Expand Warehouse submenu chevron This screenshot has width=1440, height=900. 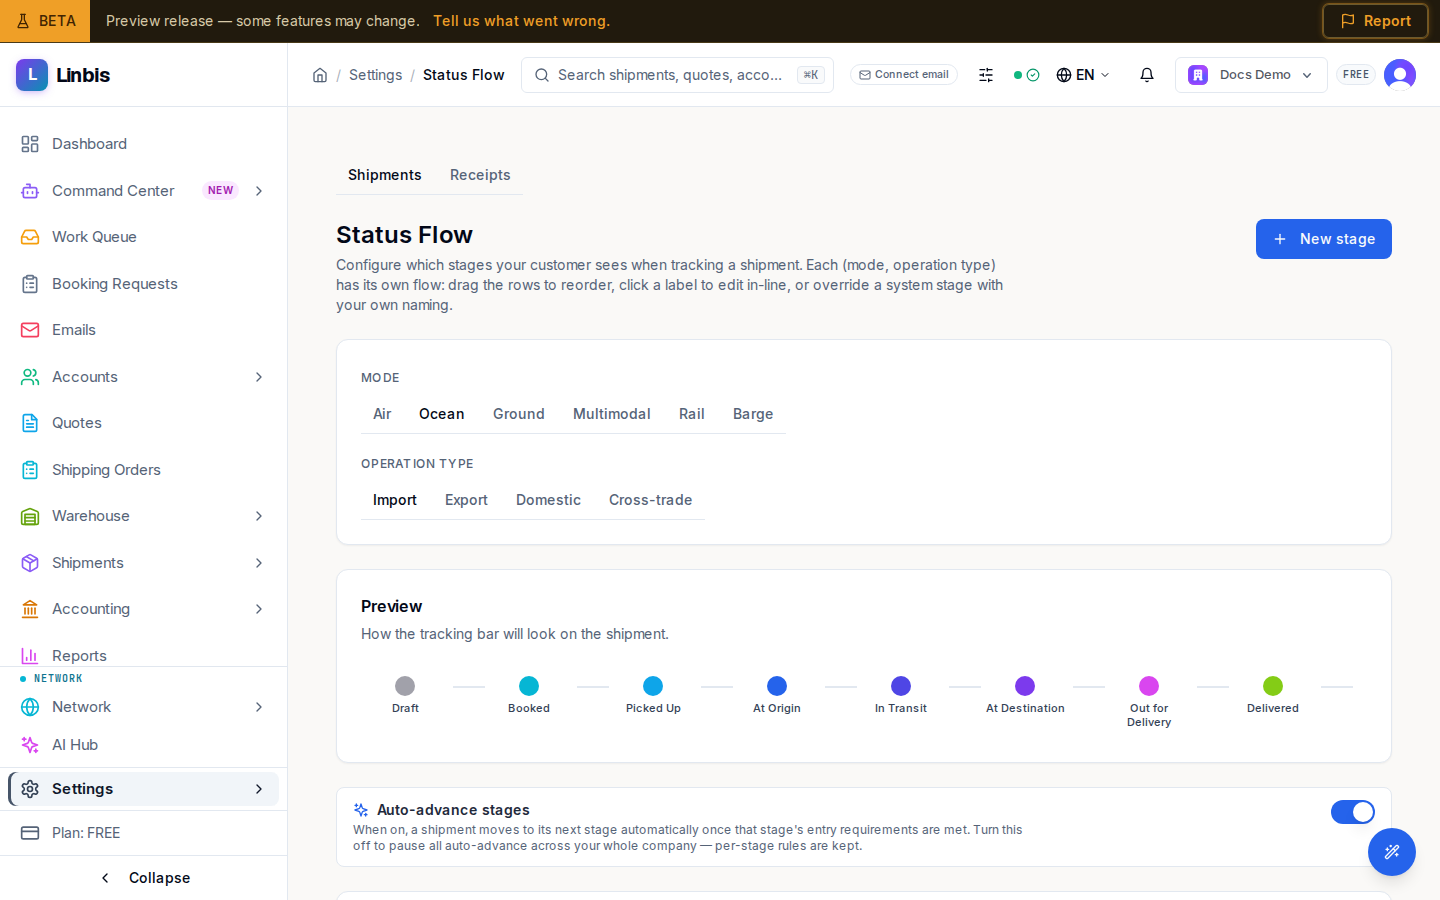coord(259,516)
